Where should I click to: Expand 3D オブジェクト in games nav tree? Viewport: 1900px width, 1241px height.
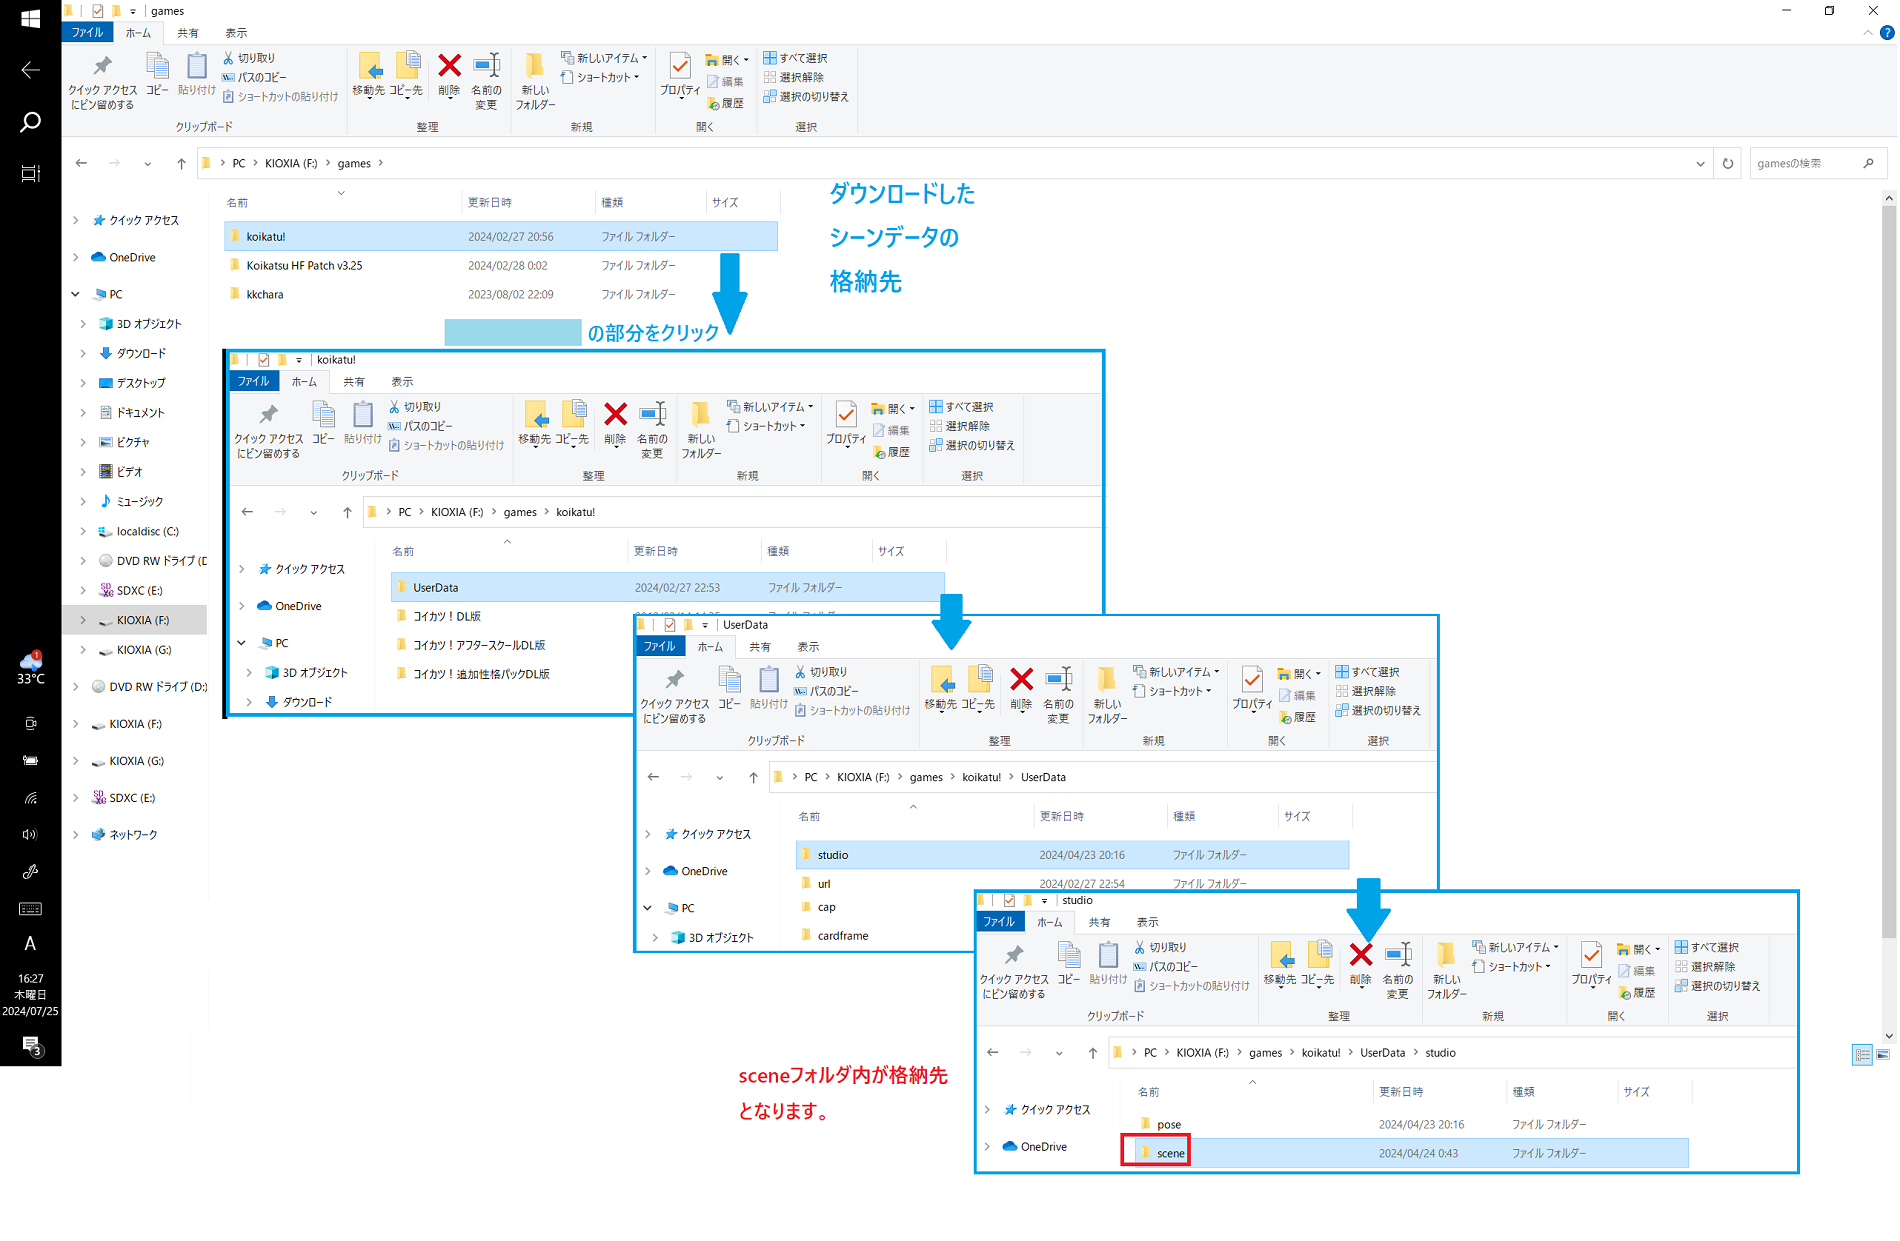coord(84,324)
